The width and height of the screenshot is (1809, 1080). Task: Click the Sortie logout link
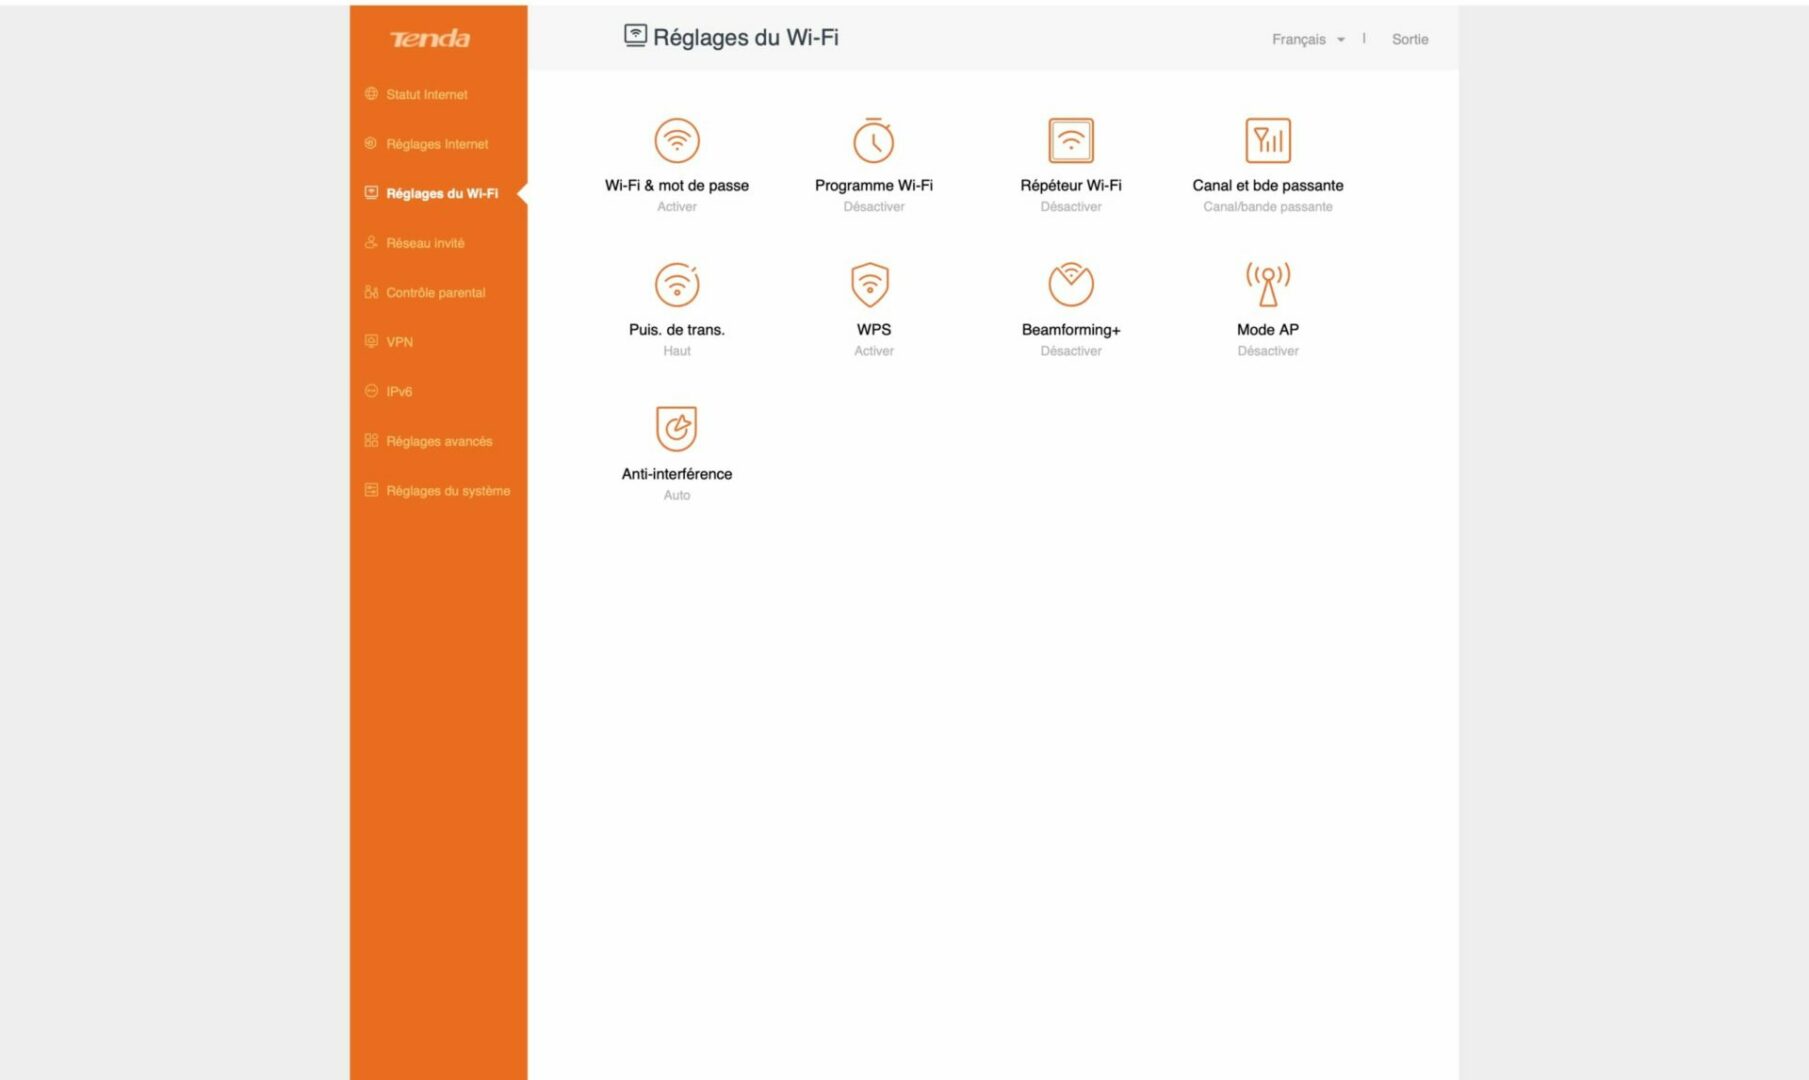tap(1409, 39)
